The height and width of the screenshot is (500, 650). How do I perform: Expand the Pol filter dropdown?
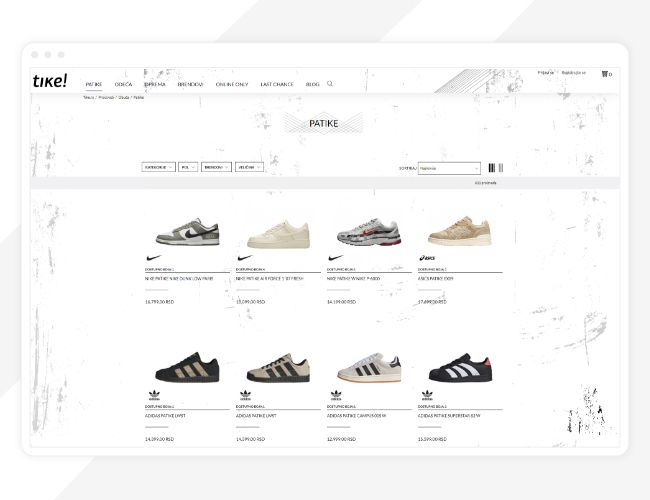click(188, 167)
